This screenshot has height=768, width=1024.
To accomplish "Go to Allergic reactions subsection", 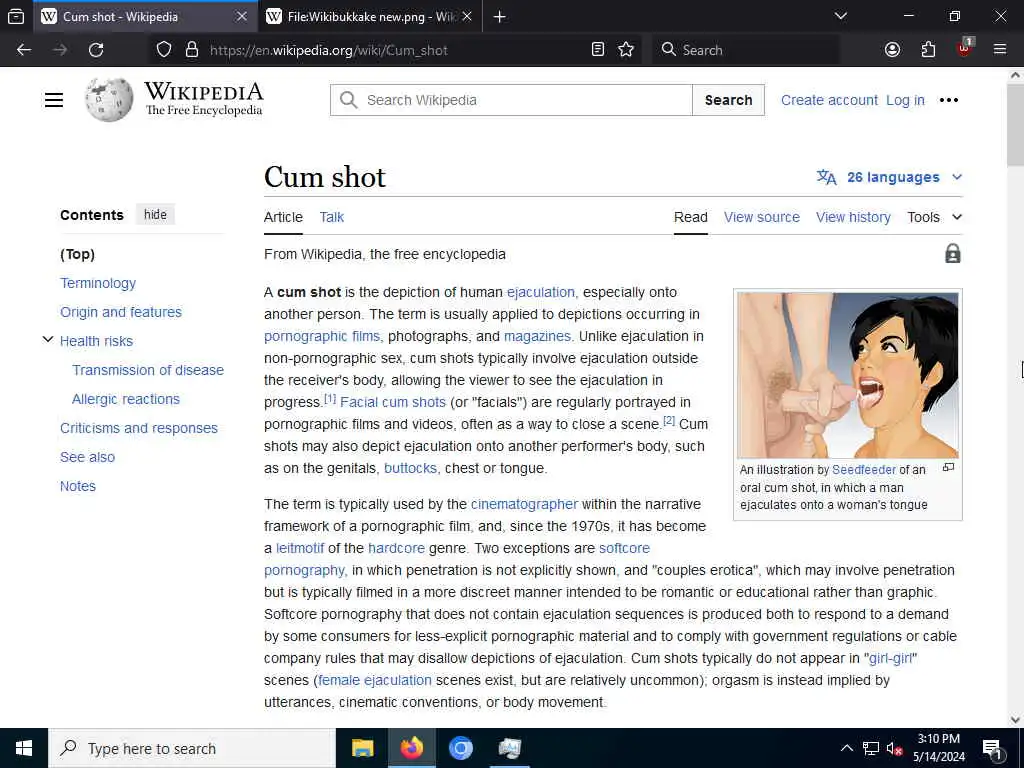I will click(125, 399).
